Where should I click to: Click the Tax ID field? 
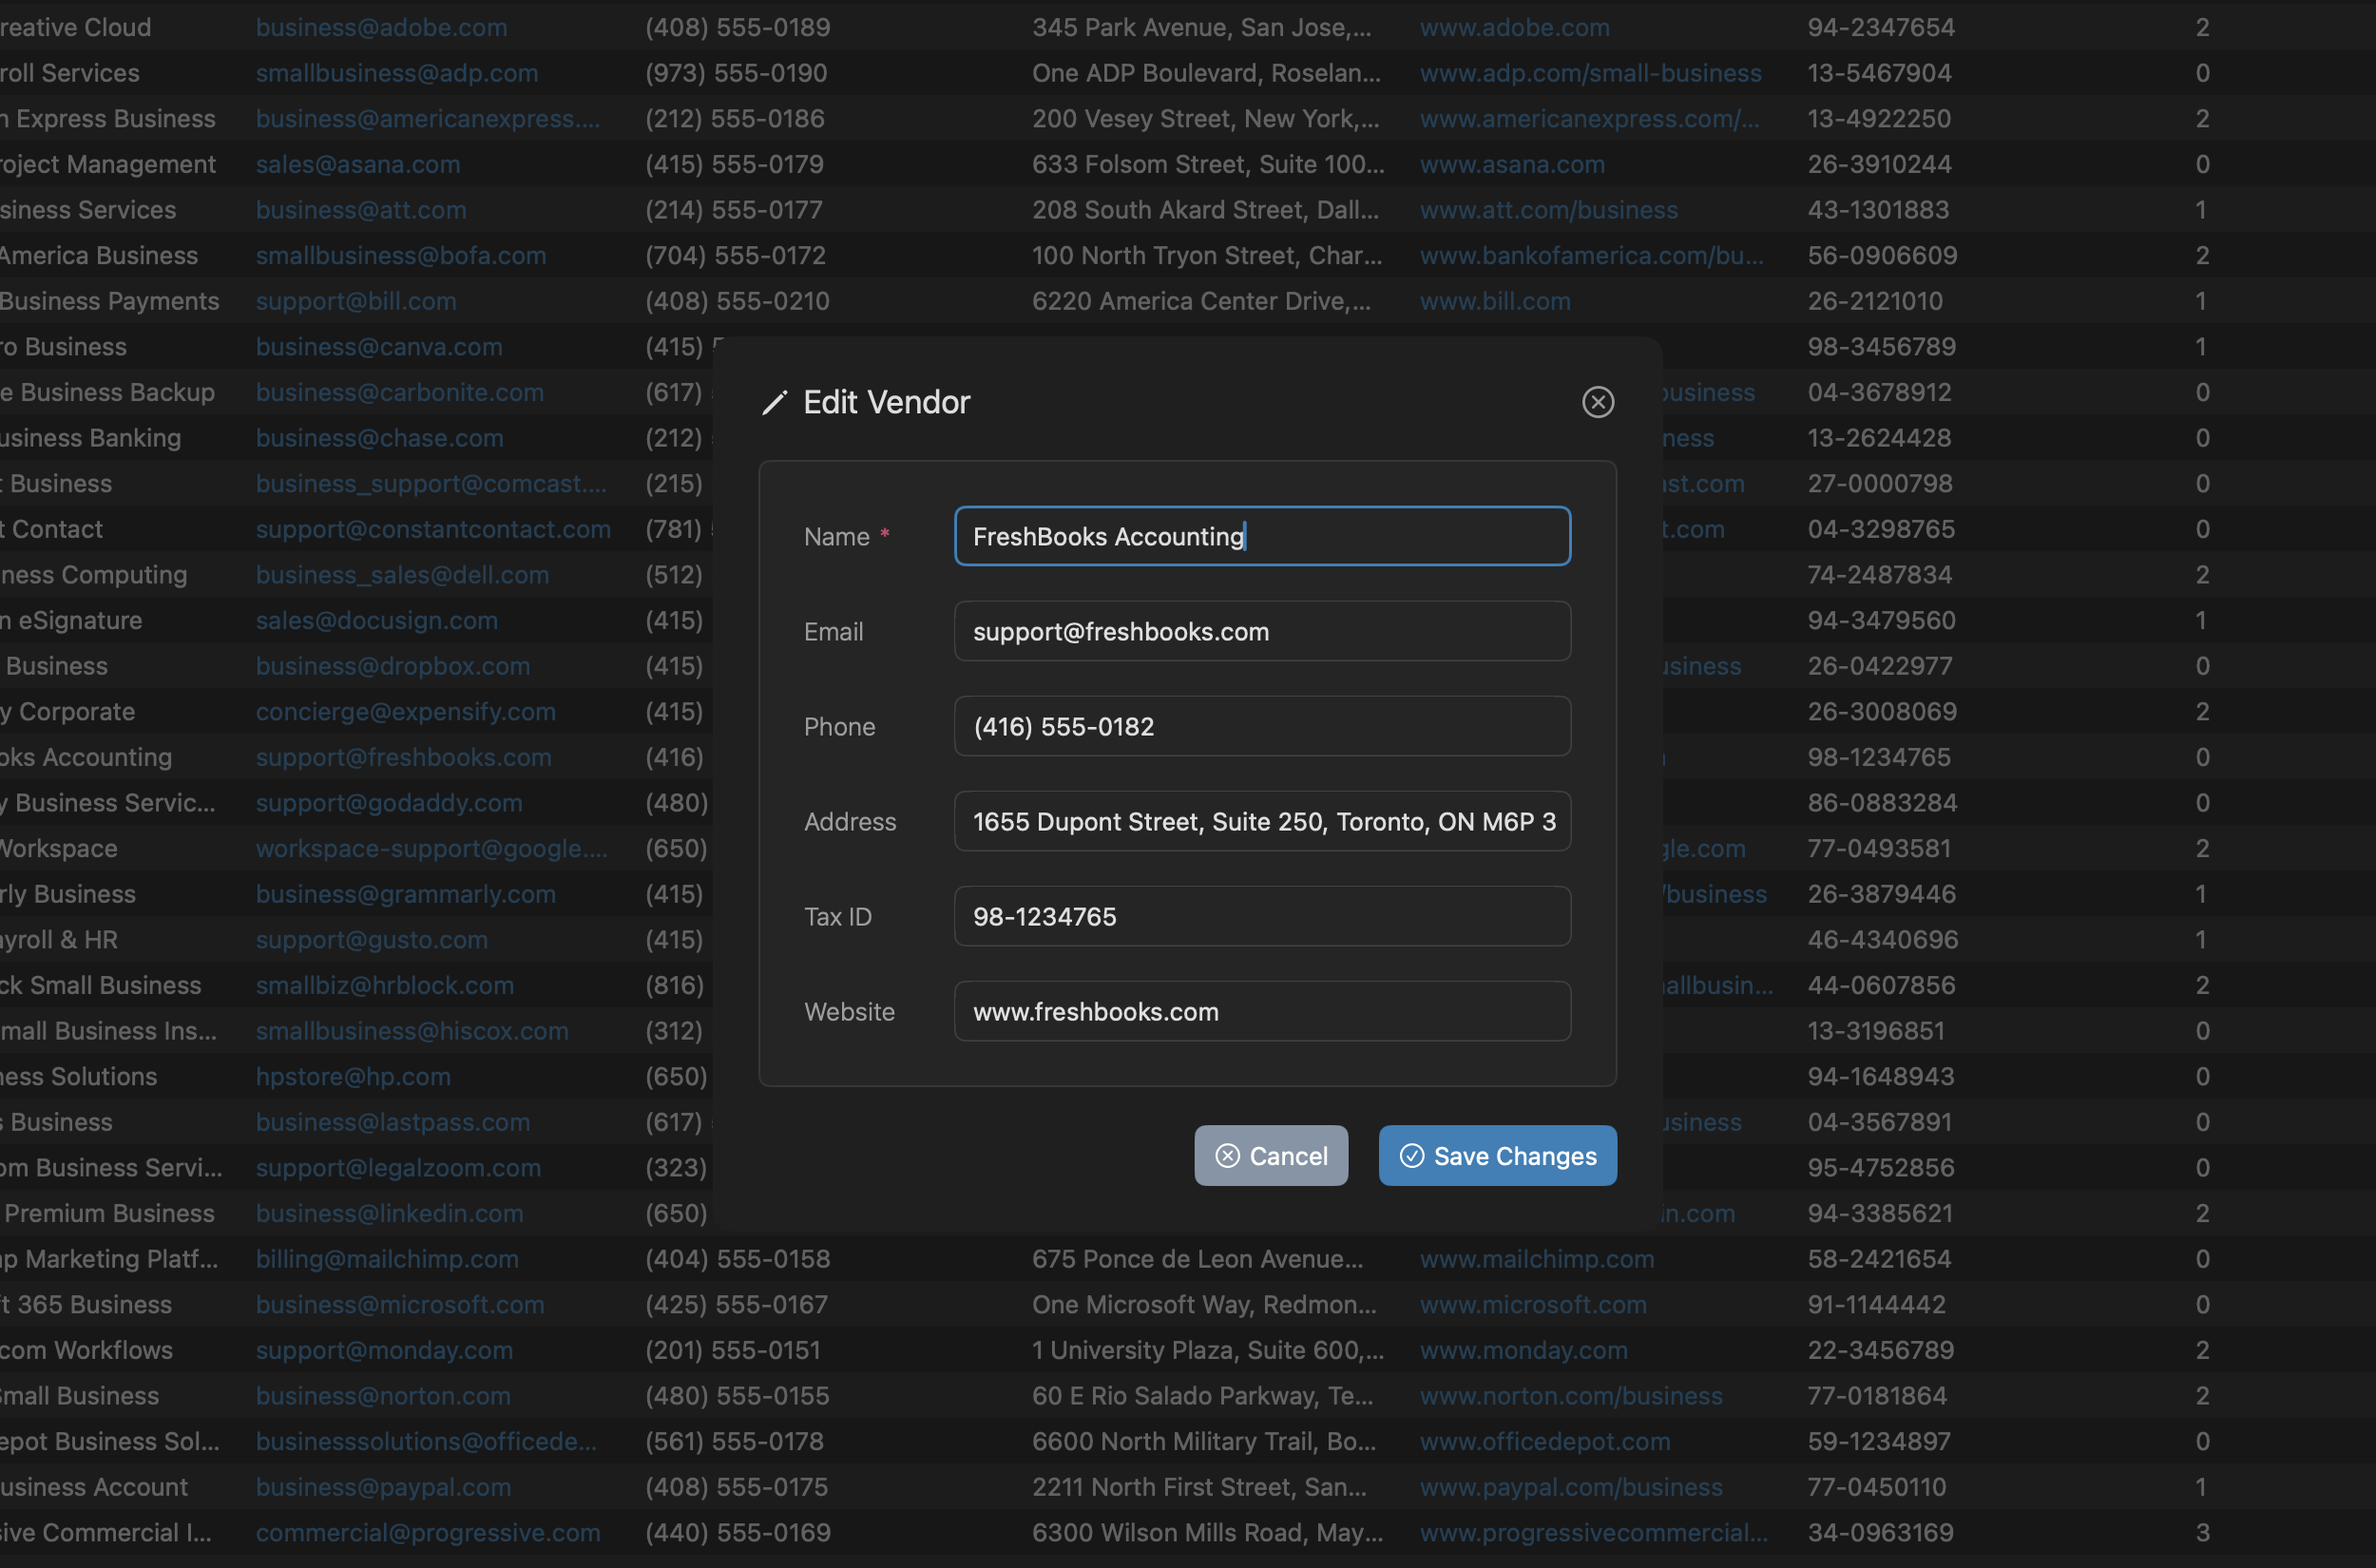pos(1261,916)
